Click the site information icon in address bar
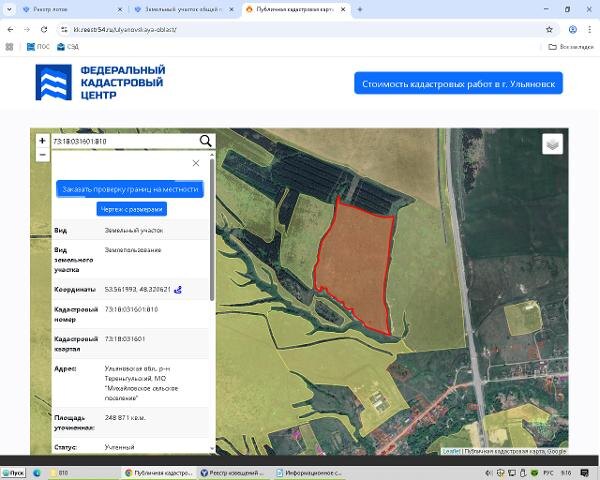The image size is (600, 480). (x=64, y=29)
